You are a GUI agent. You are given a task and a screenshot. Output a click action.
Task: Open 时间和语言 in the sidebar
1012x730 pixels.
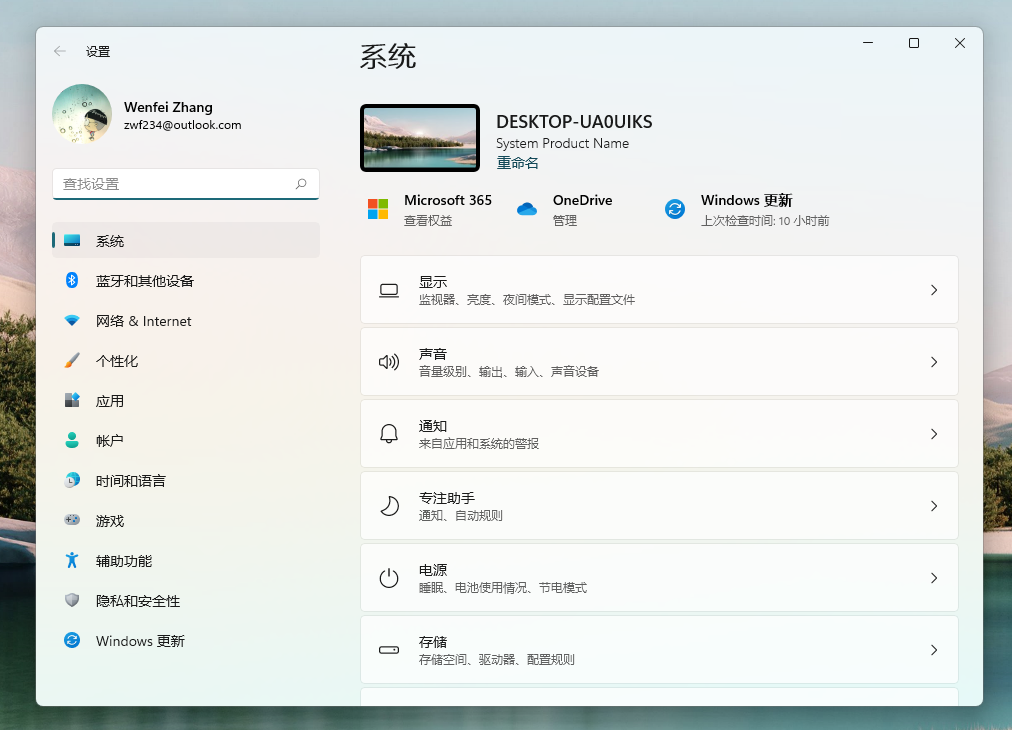coord(186,481)
